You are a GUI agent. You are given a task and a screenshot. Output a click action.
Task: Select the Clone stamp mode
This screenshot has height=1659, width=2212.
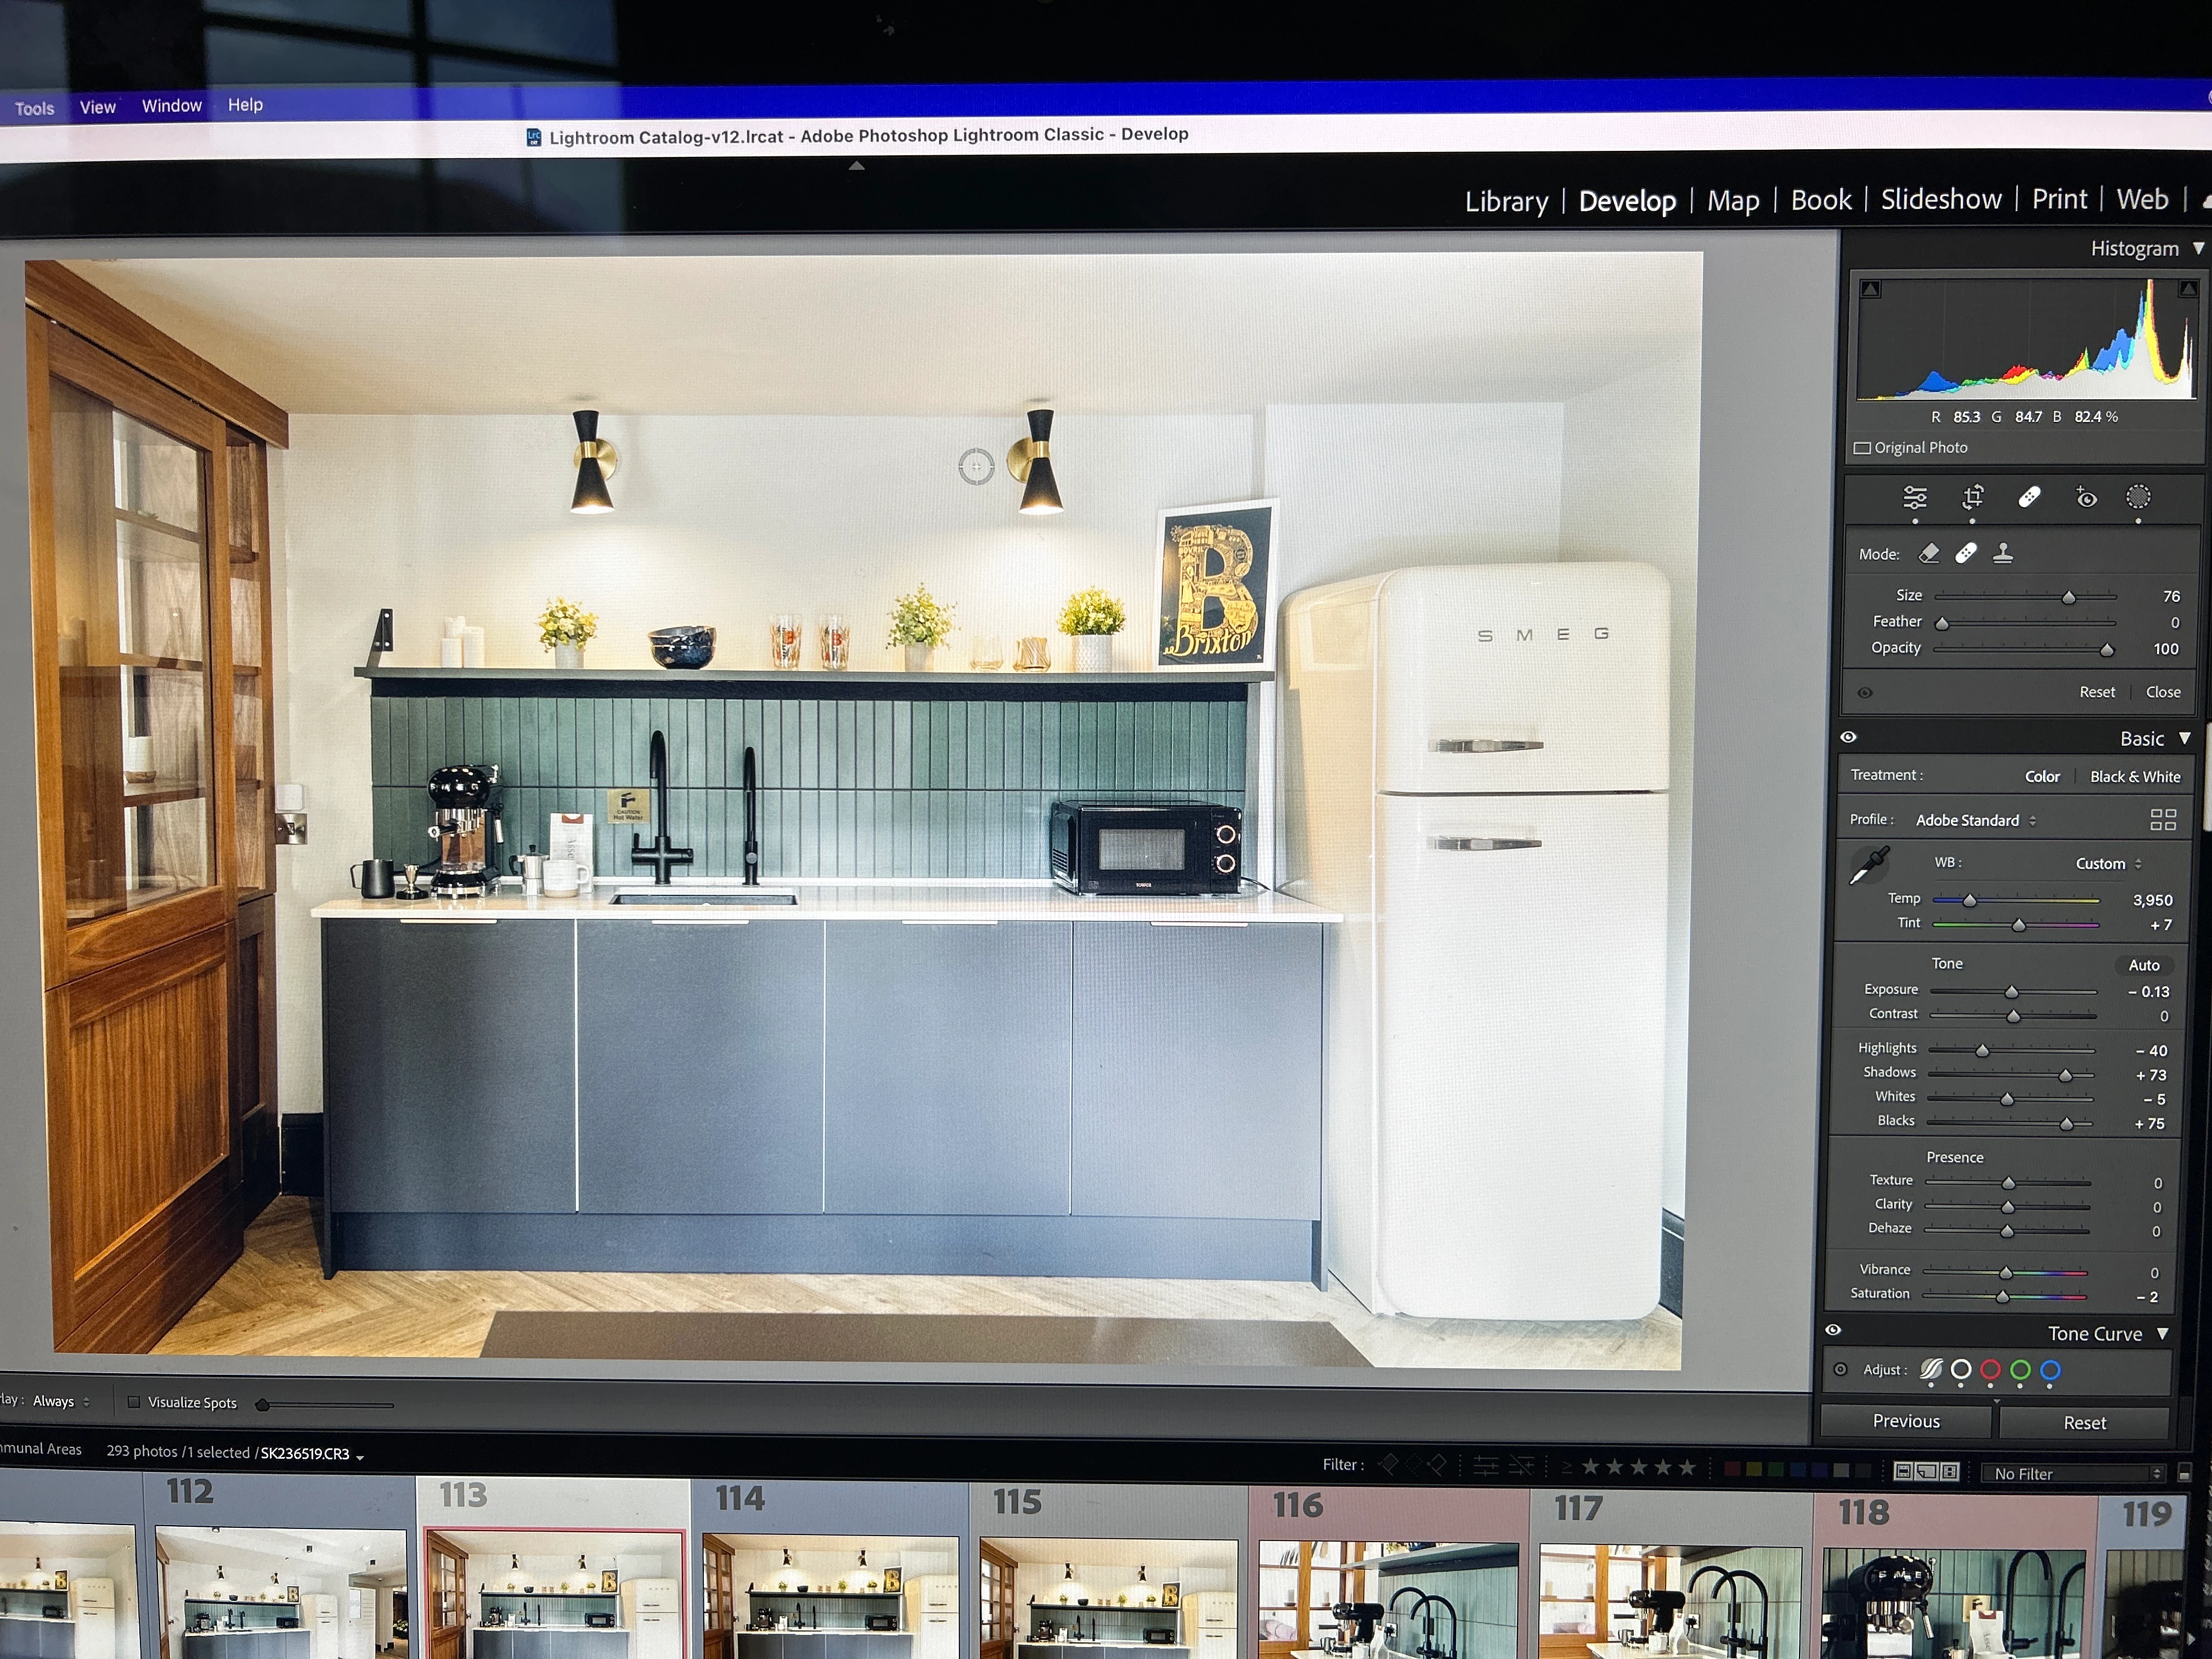pos(2003,553)
